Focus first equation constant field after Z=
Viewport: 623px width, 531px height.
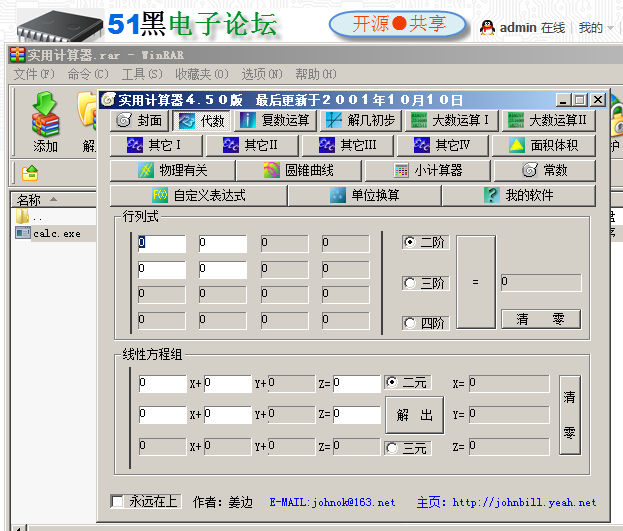[x=357, y=384]
